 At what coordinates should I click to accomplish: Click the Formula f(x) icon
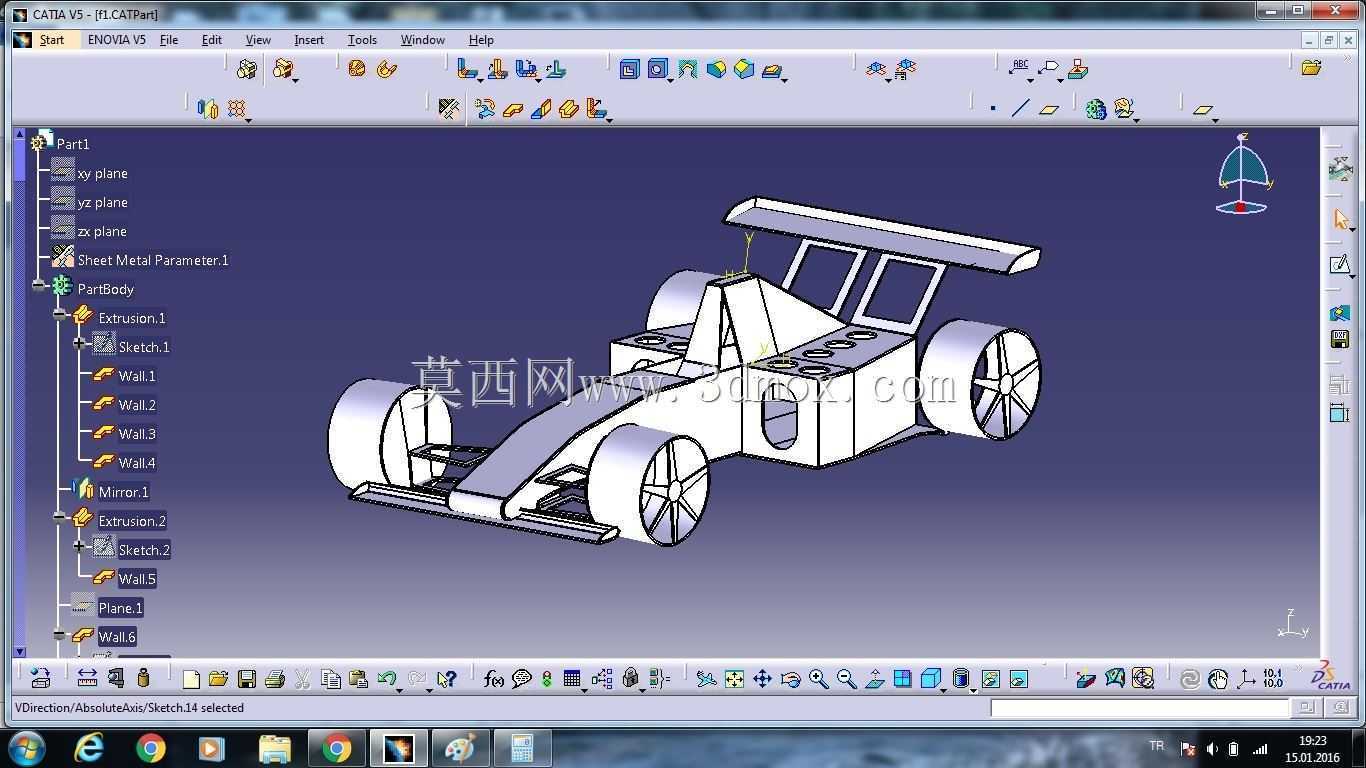tap(493, 679)
